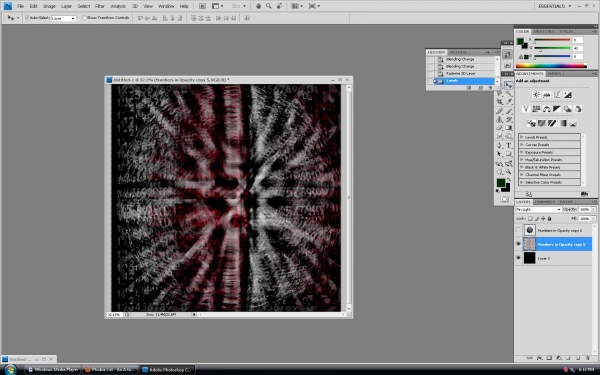This screenshot has width=600, height=375.
Task: Select the Magic Wand tool
Action: (x=509, y=93)
